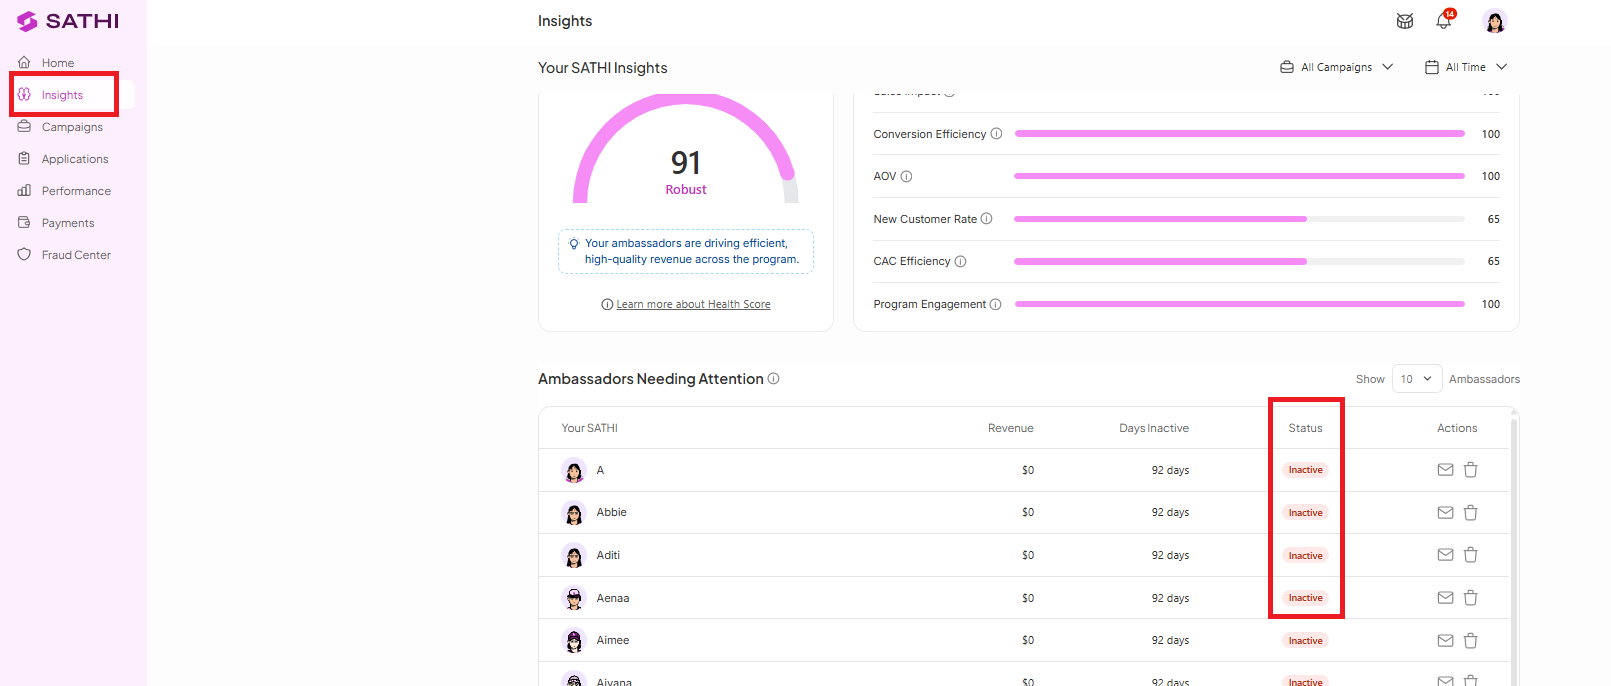Open notifications bell icon
The width and height of the screenshot is (1611, 686).
point(1444,21)
